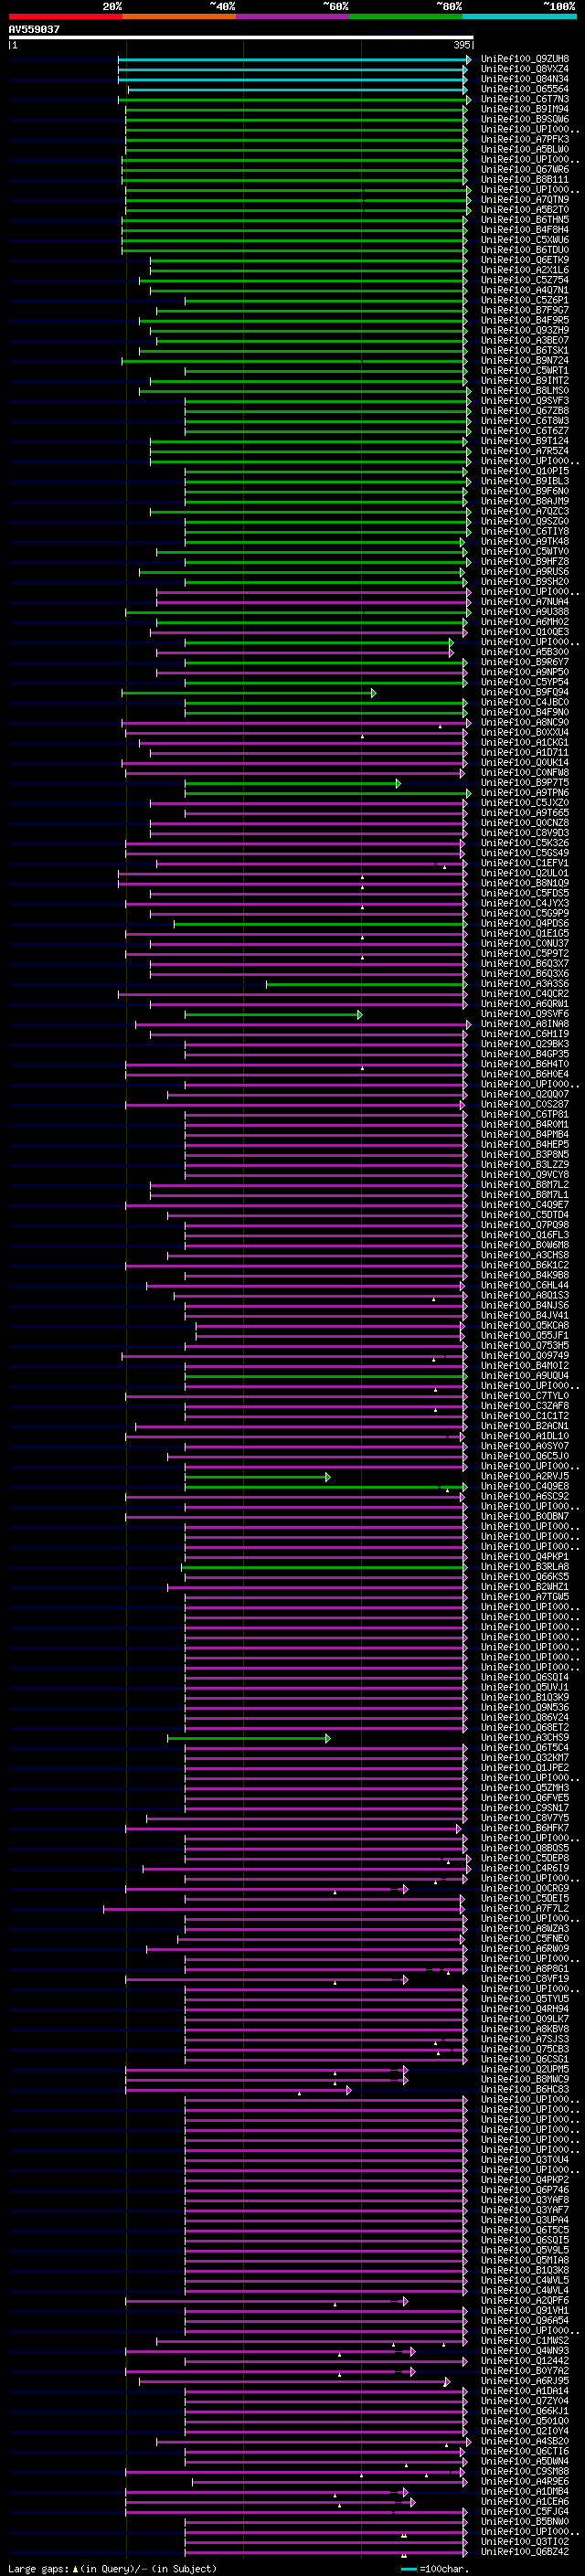585x2576 pixels.
Task: Select label UniRef100_C5WRT1
Action: 525,370
